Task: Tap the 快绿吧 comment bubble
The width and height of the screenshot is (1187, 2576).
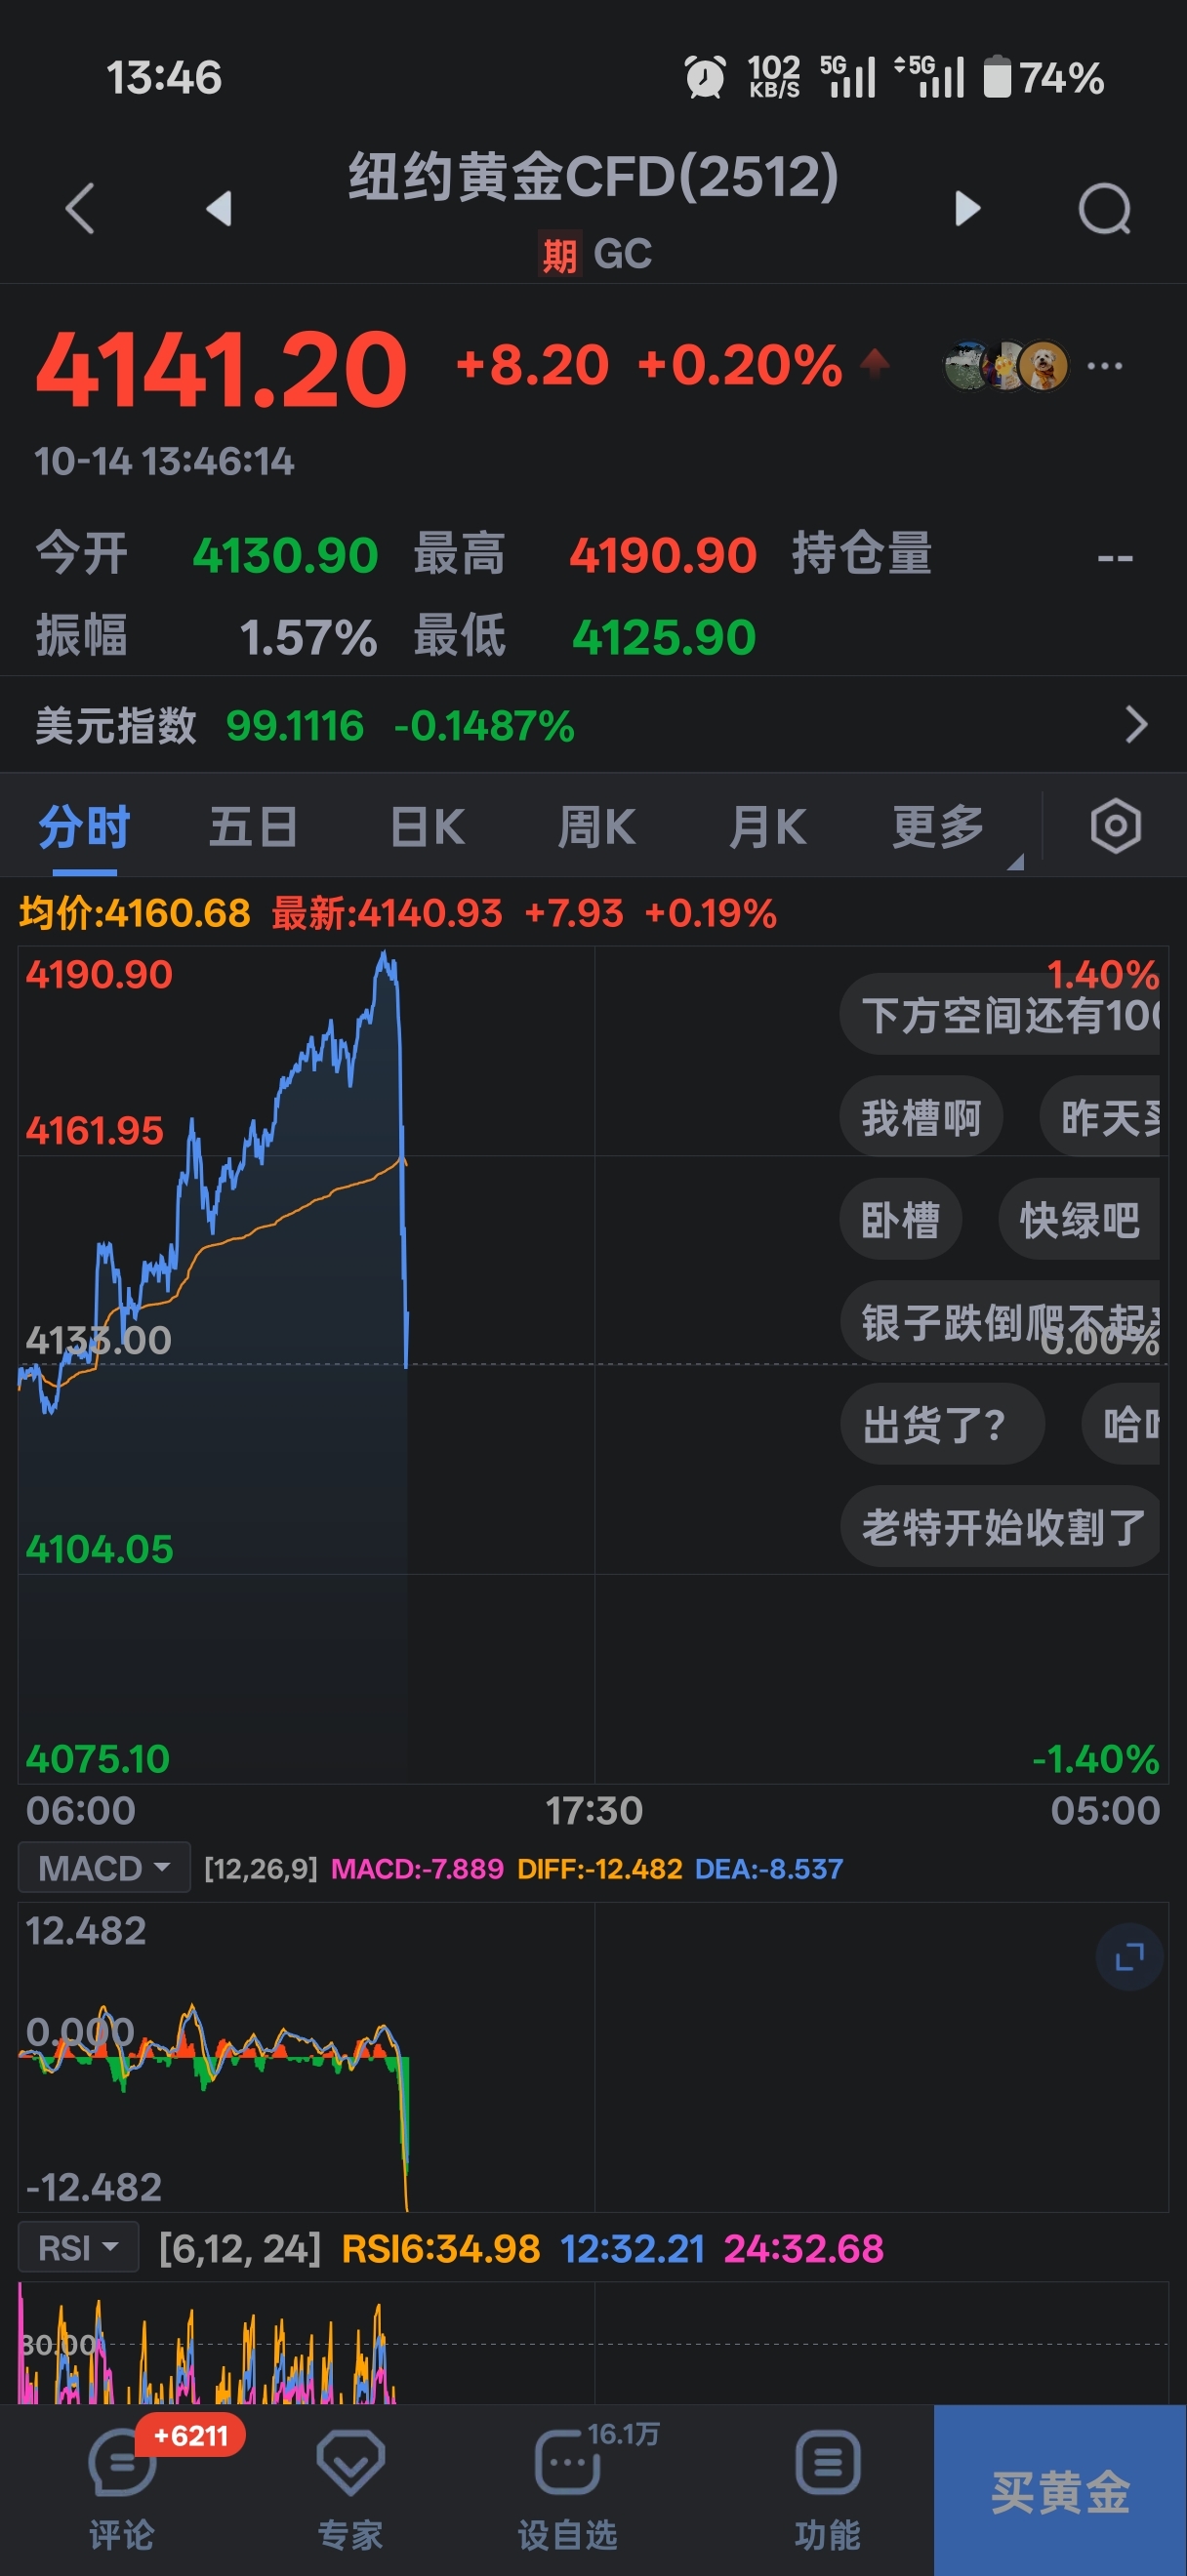Action: 1079,1219
